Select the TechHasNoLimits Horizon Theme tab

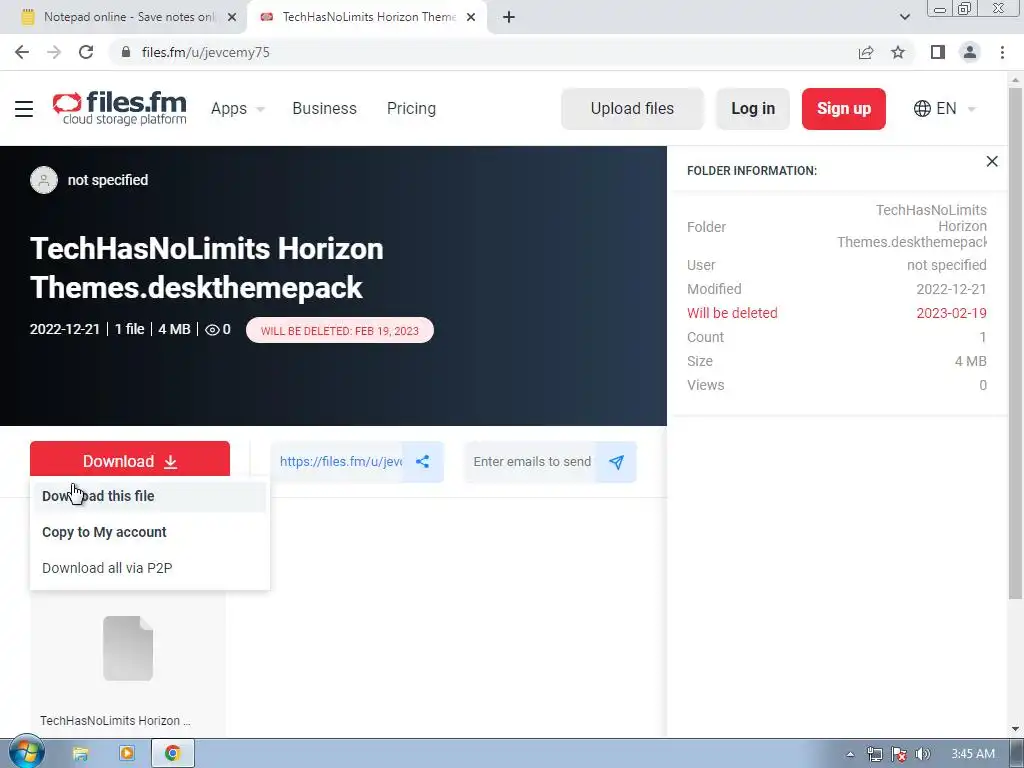[x=368, y=17]
